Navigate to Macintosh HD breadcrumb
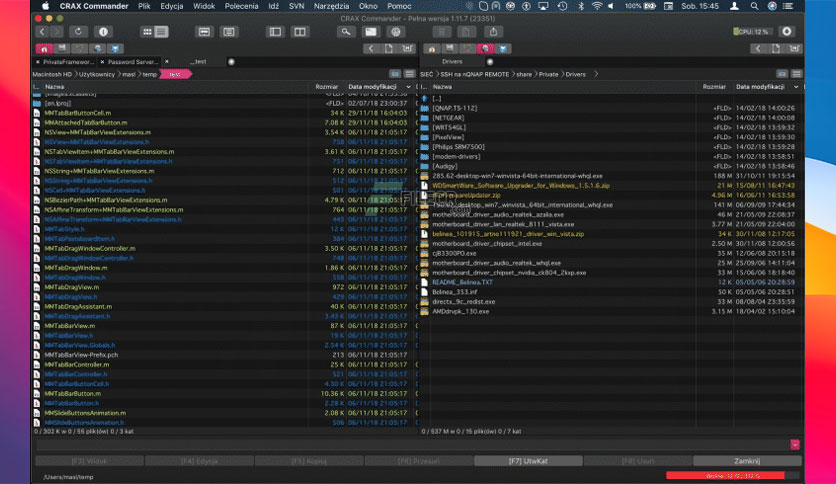836x484 pixels. [52, 75]
